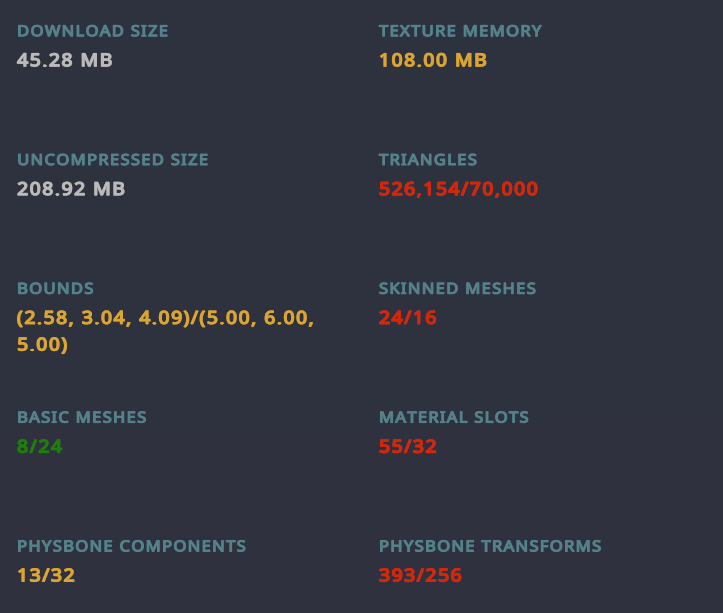Select the 108.00 MB texture memory value
The image size is (723, 613).
[433, 60]
